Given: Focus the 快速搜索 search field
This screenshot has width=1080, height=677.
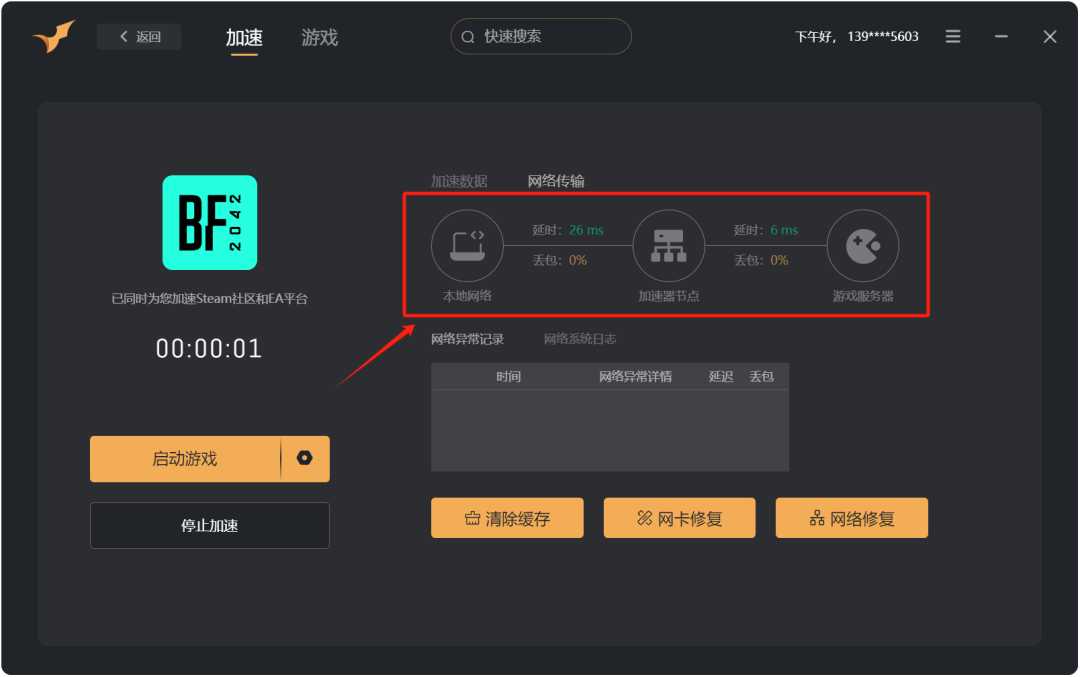Looking at the screenshot, I should (x=541, y=37).
